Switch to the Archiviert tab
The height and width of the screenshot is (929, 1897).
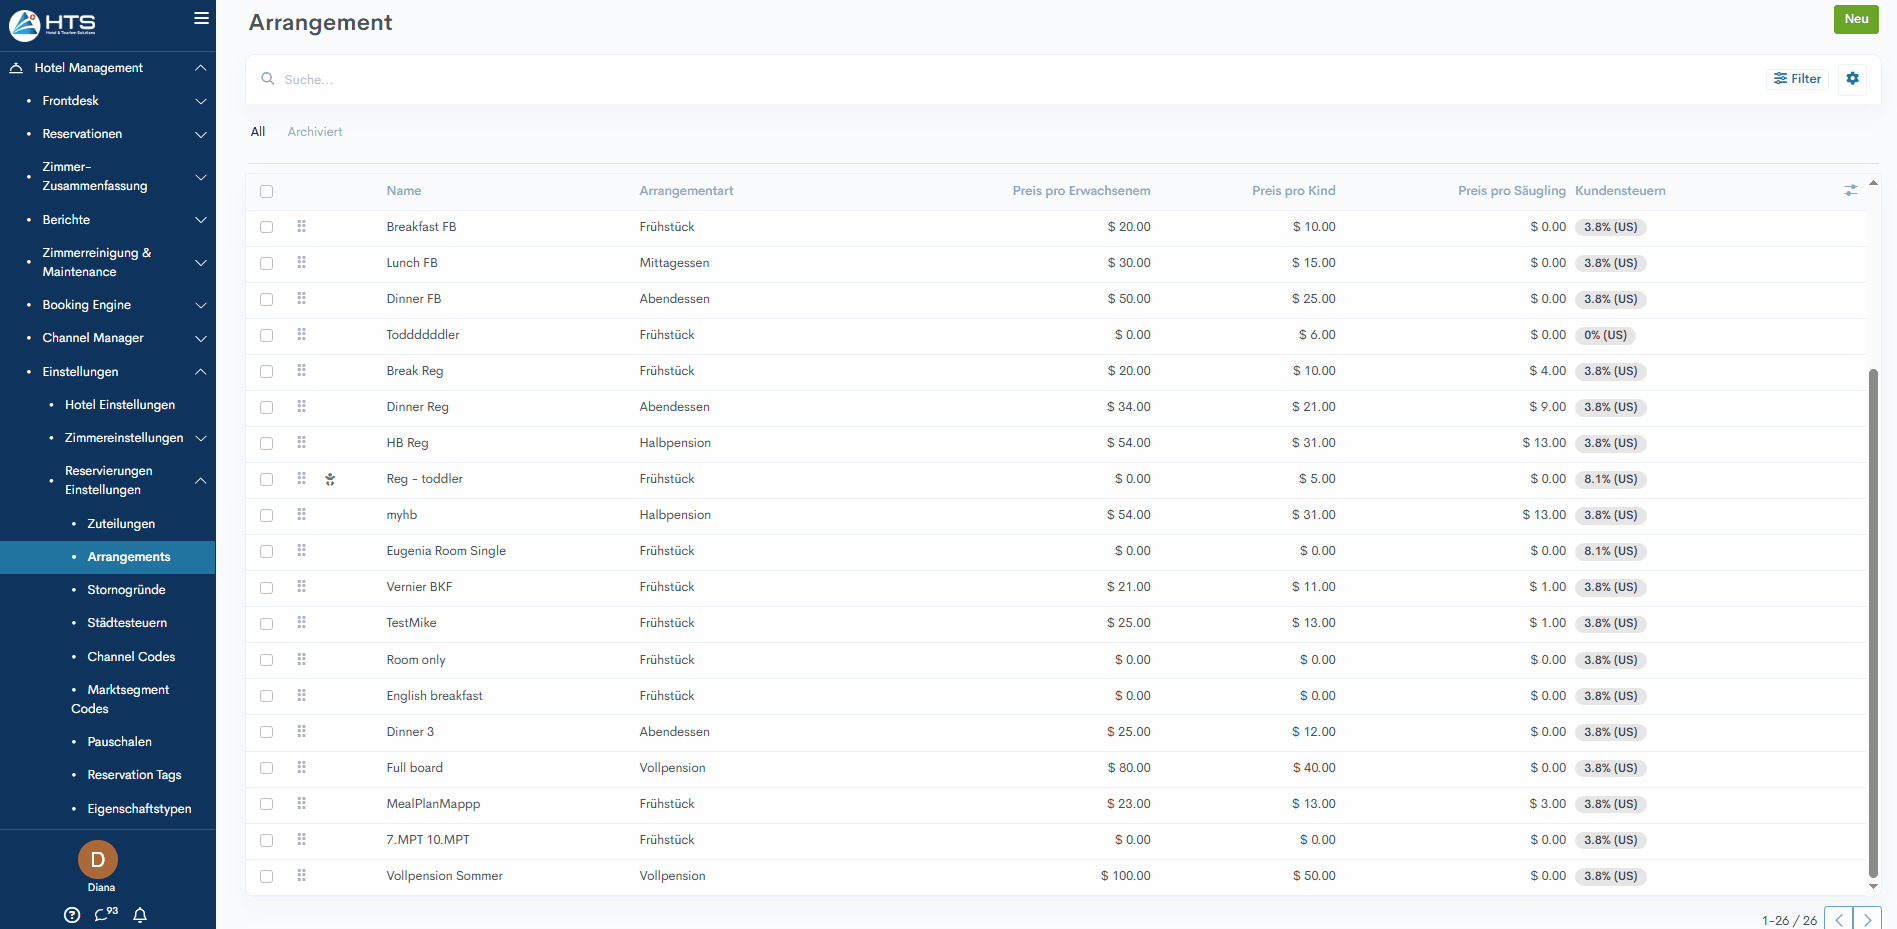coord(315,132)
